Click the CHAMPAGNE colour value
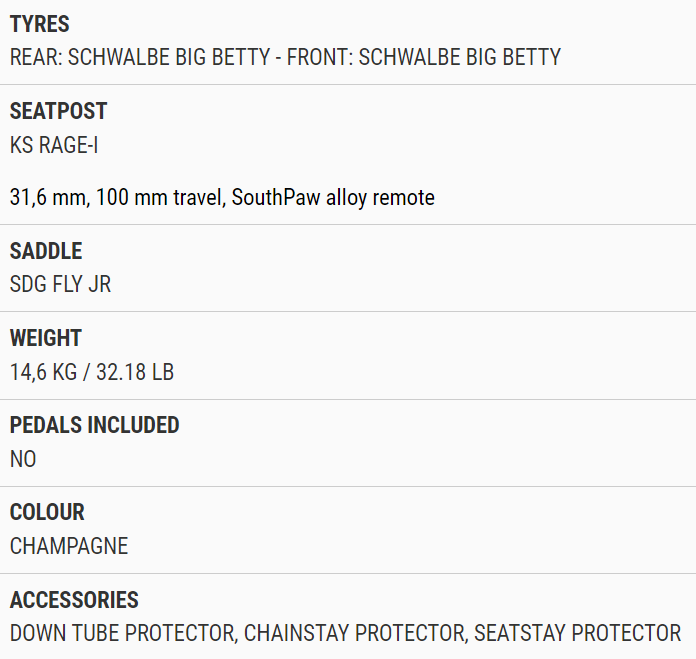Screen dimensions: 696x659 [69, 546]
